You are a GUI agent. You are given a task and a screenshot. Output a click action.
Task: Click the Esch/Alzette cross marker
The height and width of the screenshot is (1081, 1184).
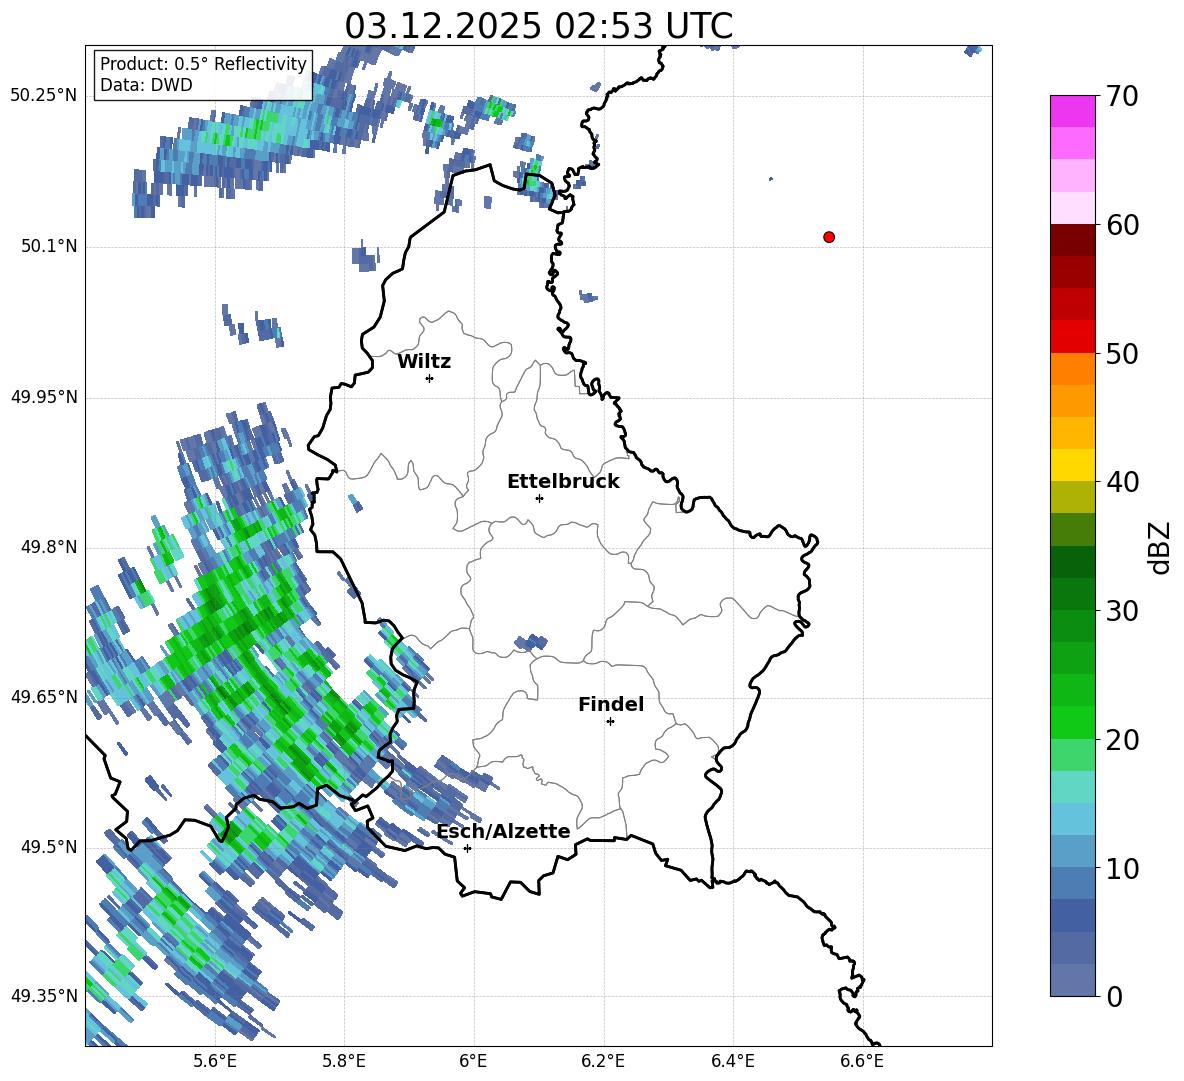point(467,848)
